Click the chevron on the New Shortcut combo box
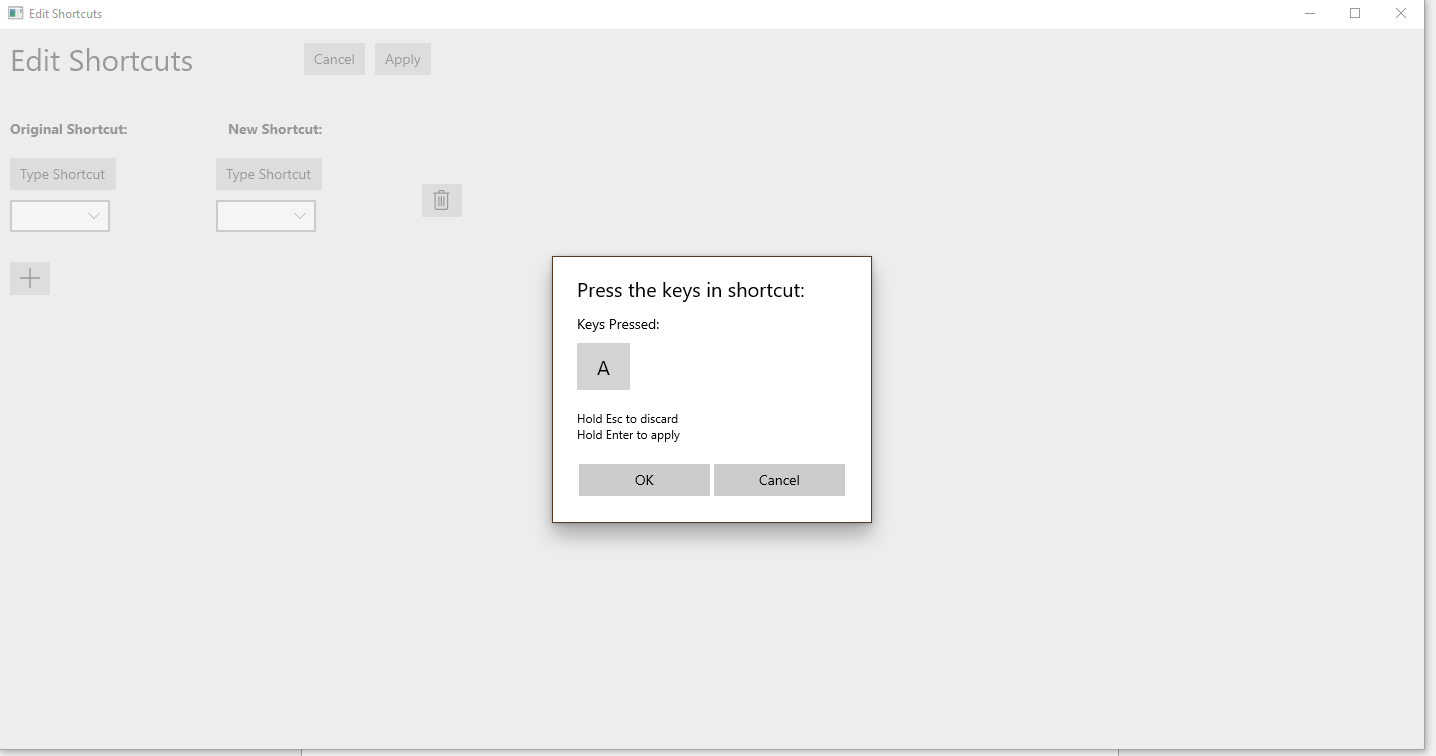 pos(299,216)
